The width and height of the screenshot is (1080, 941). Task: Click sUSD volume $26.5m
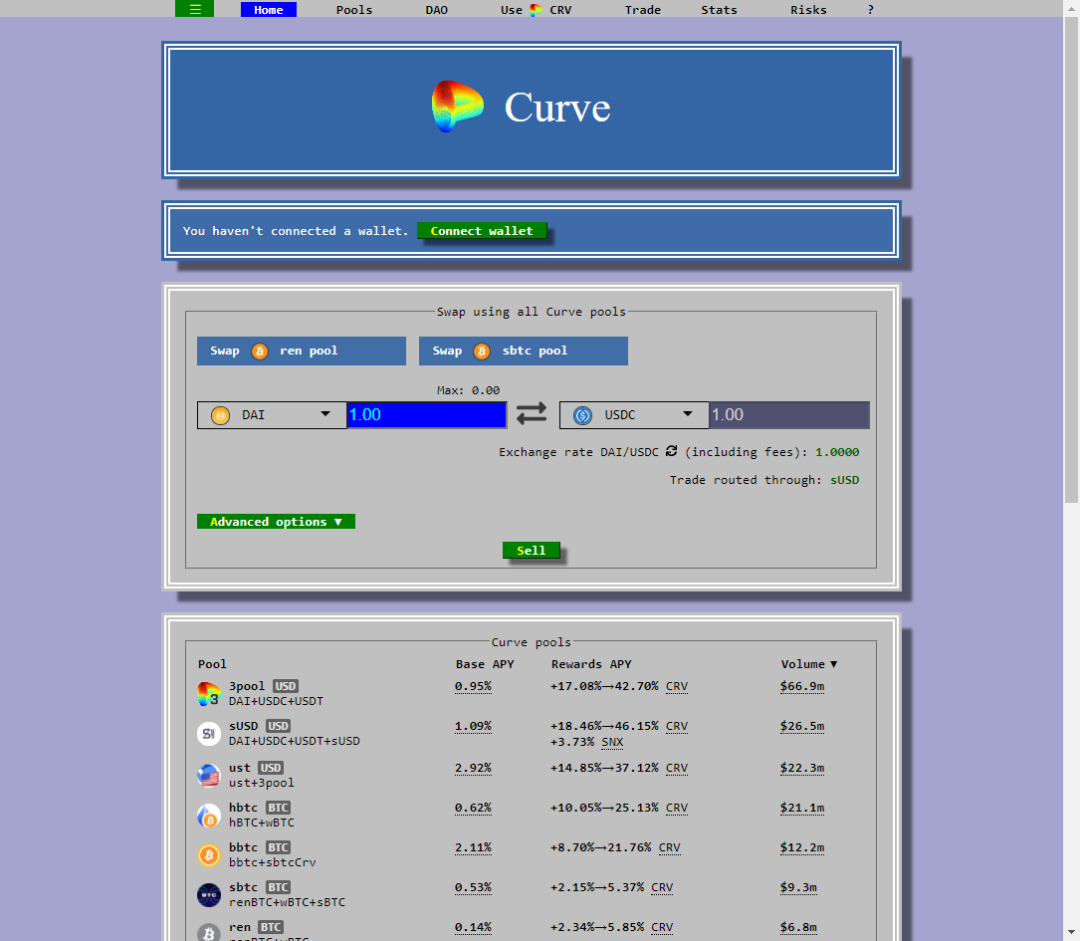[802, 726]
